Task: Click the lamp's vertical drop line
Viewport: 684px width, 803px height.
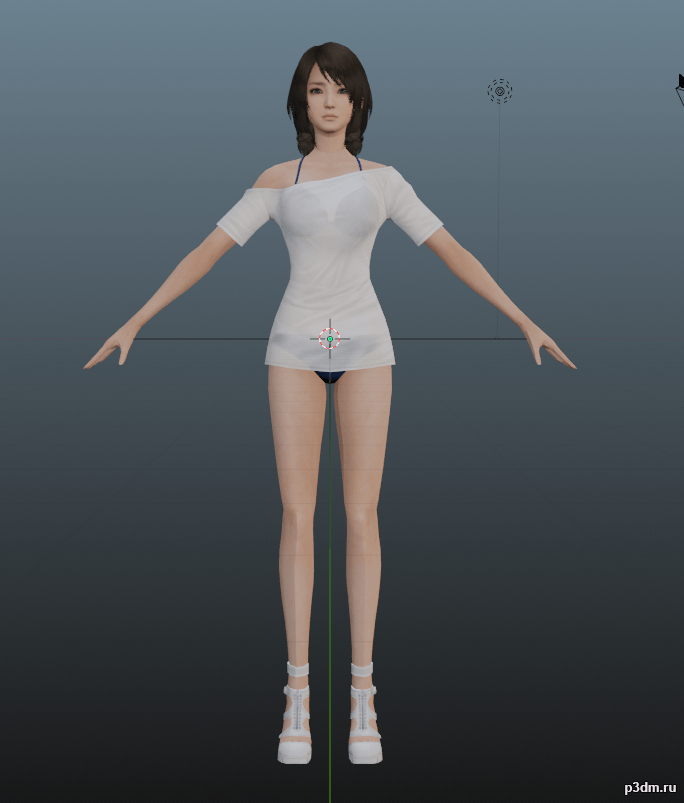Action: click(x=500, y=220)
